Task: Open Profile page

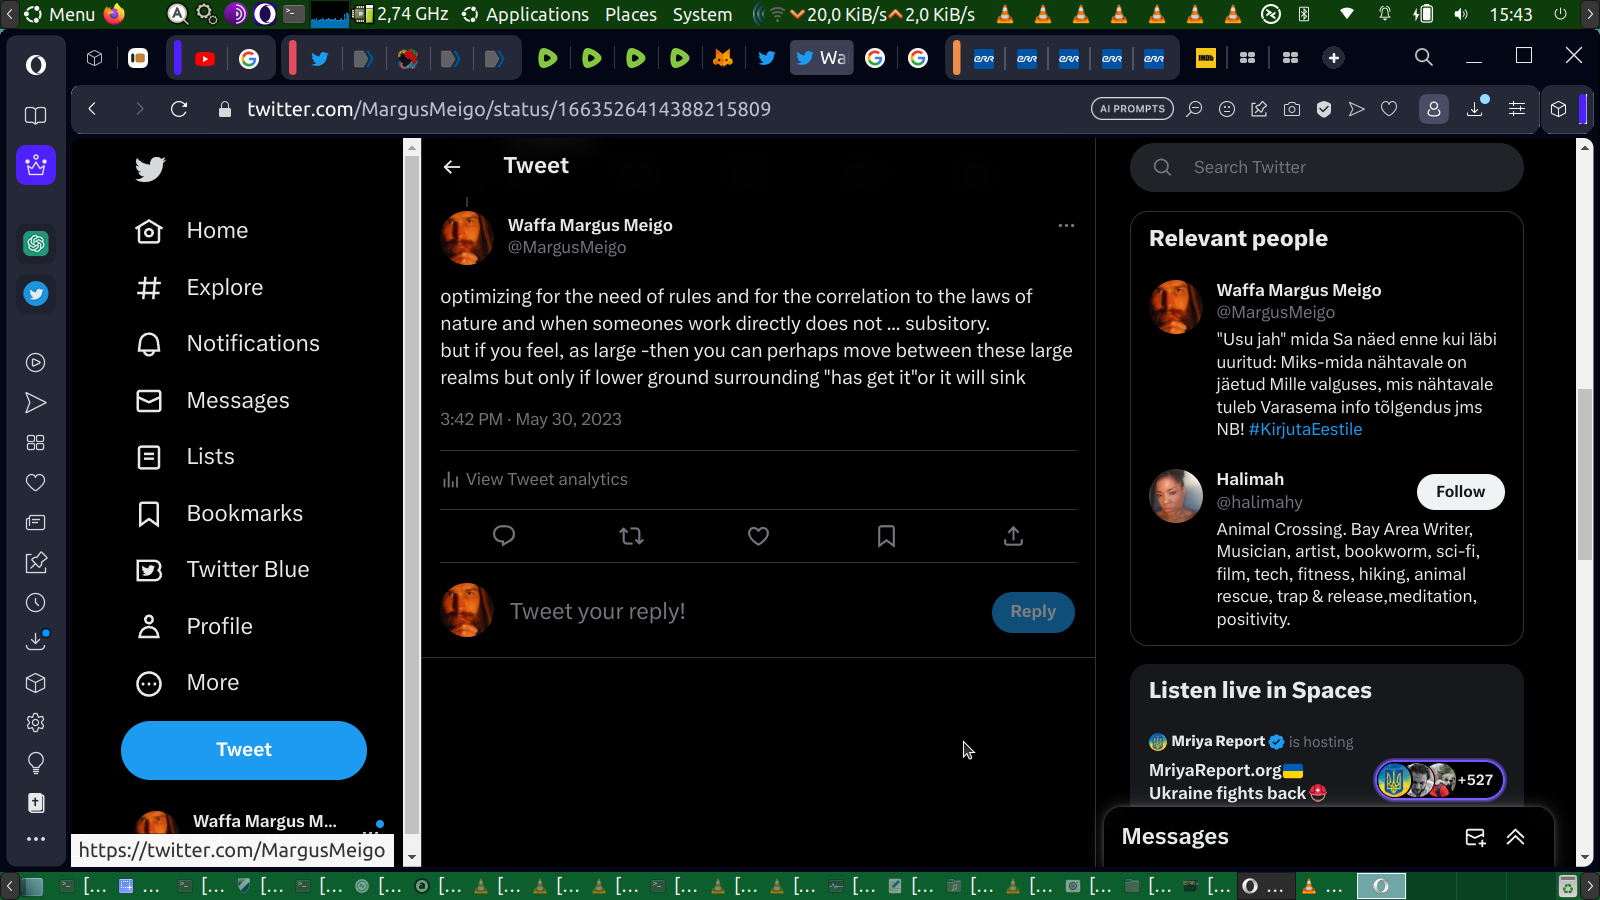Action: click(194, 627)
